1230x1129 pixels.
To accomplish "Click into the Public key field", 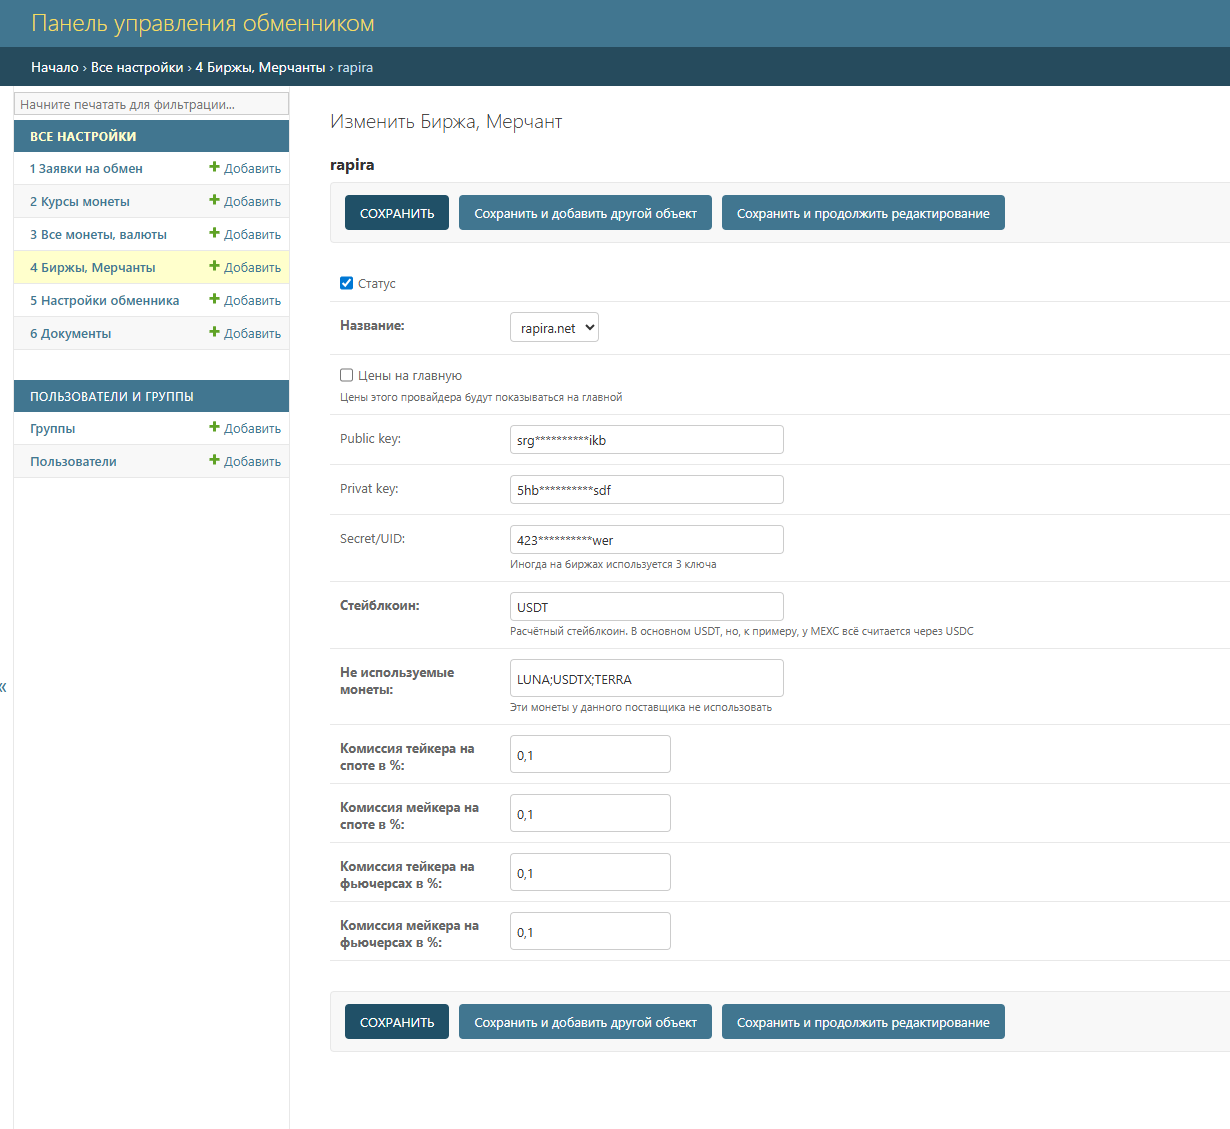I will coord(646,440).
